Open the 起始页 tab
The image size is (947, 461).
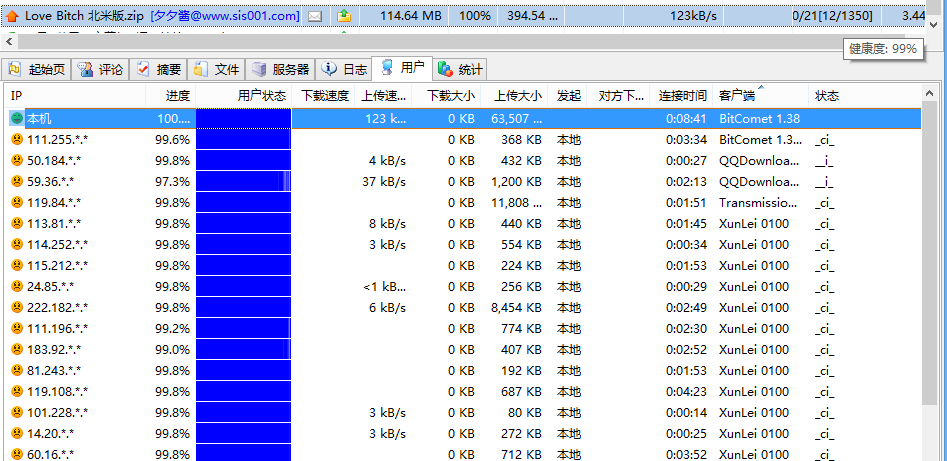coord(36,69)
